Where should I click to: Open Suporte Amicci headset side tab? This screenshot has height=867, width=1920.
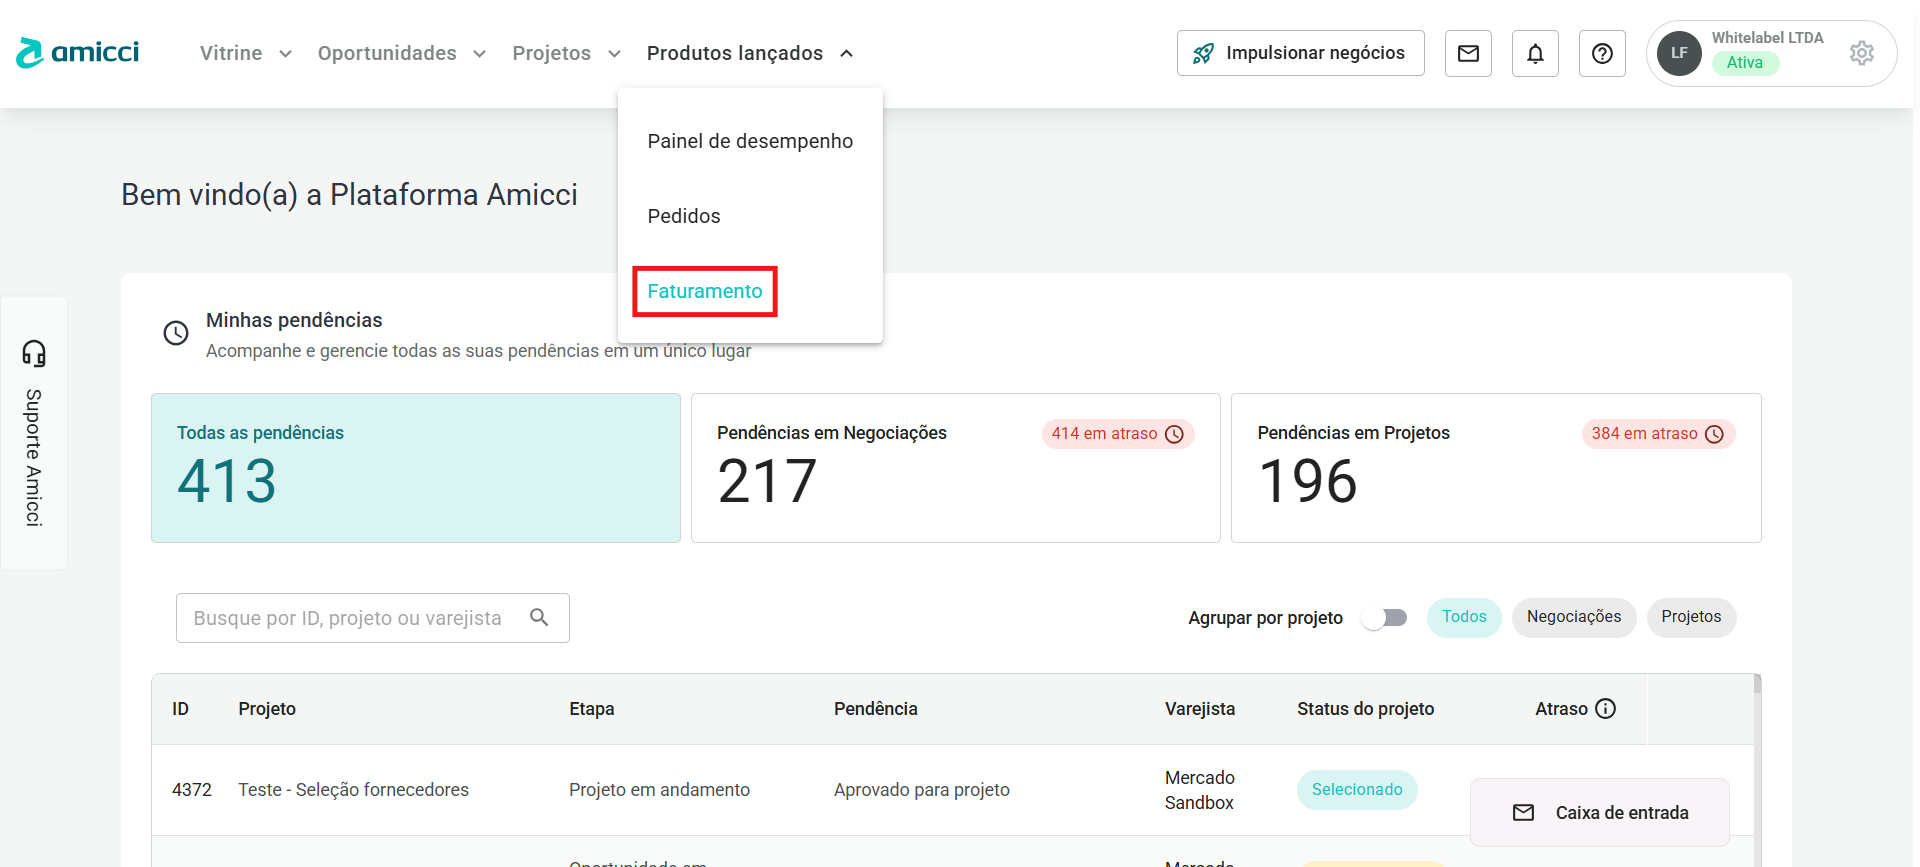coord(34,432)
